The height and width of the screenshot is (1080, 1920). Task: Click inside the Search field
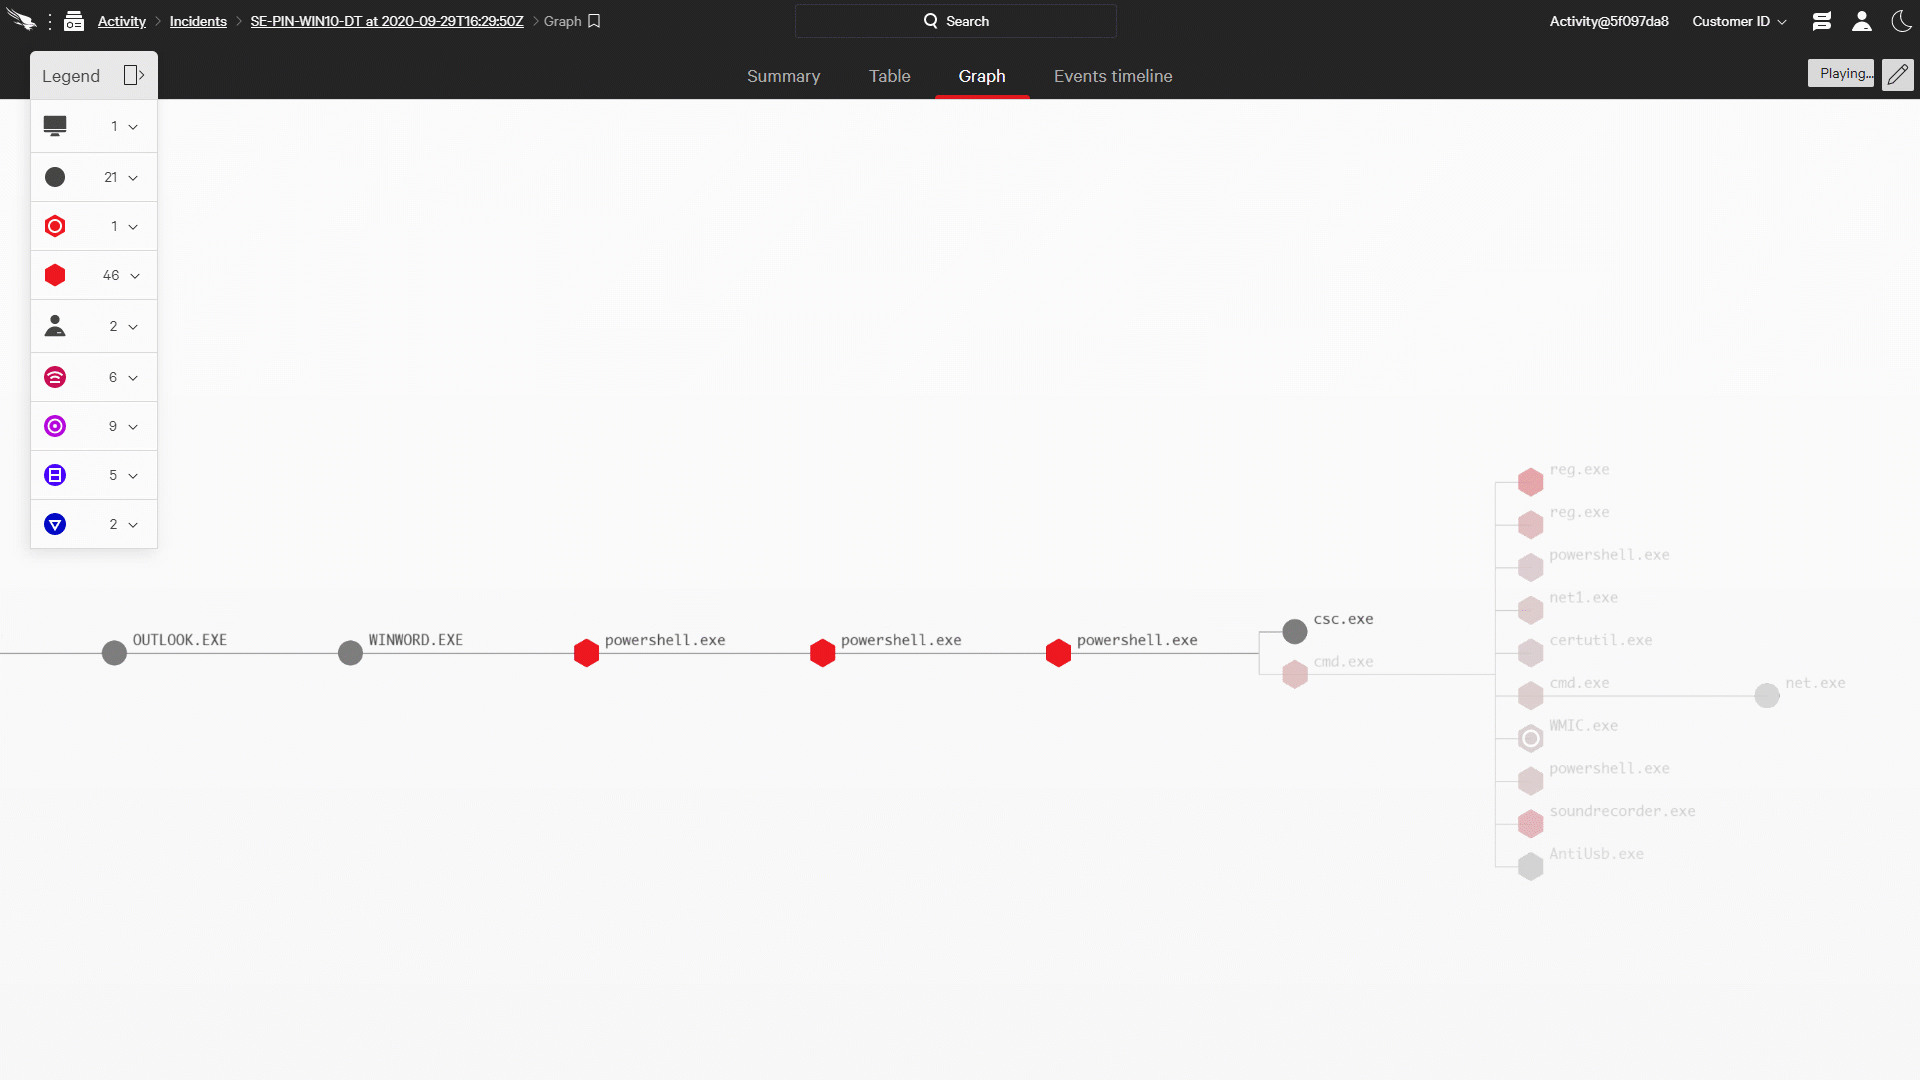pyautogui.click(x=955, y=20)
